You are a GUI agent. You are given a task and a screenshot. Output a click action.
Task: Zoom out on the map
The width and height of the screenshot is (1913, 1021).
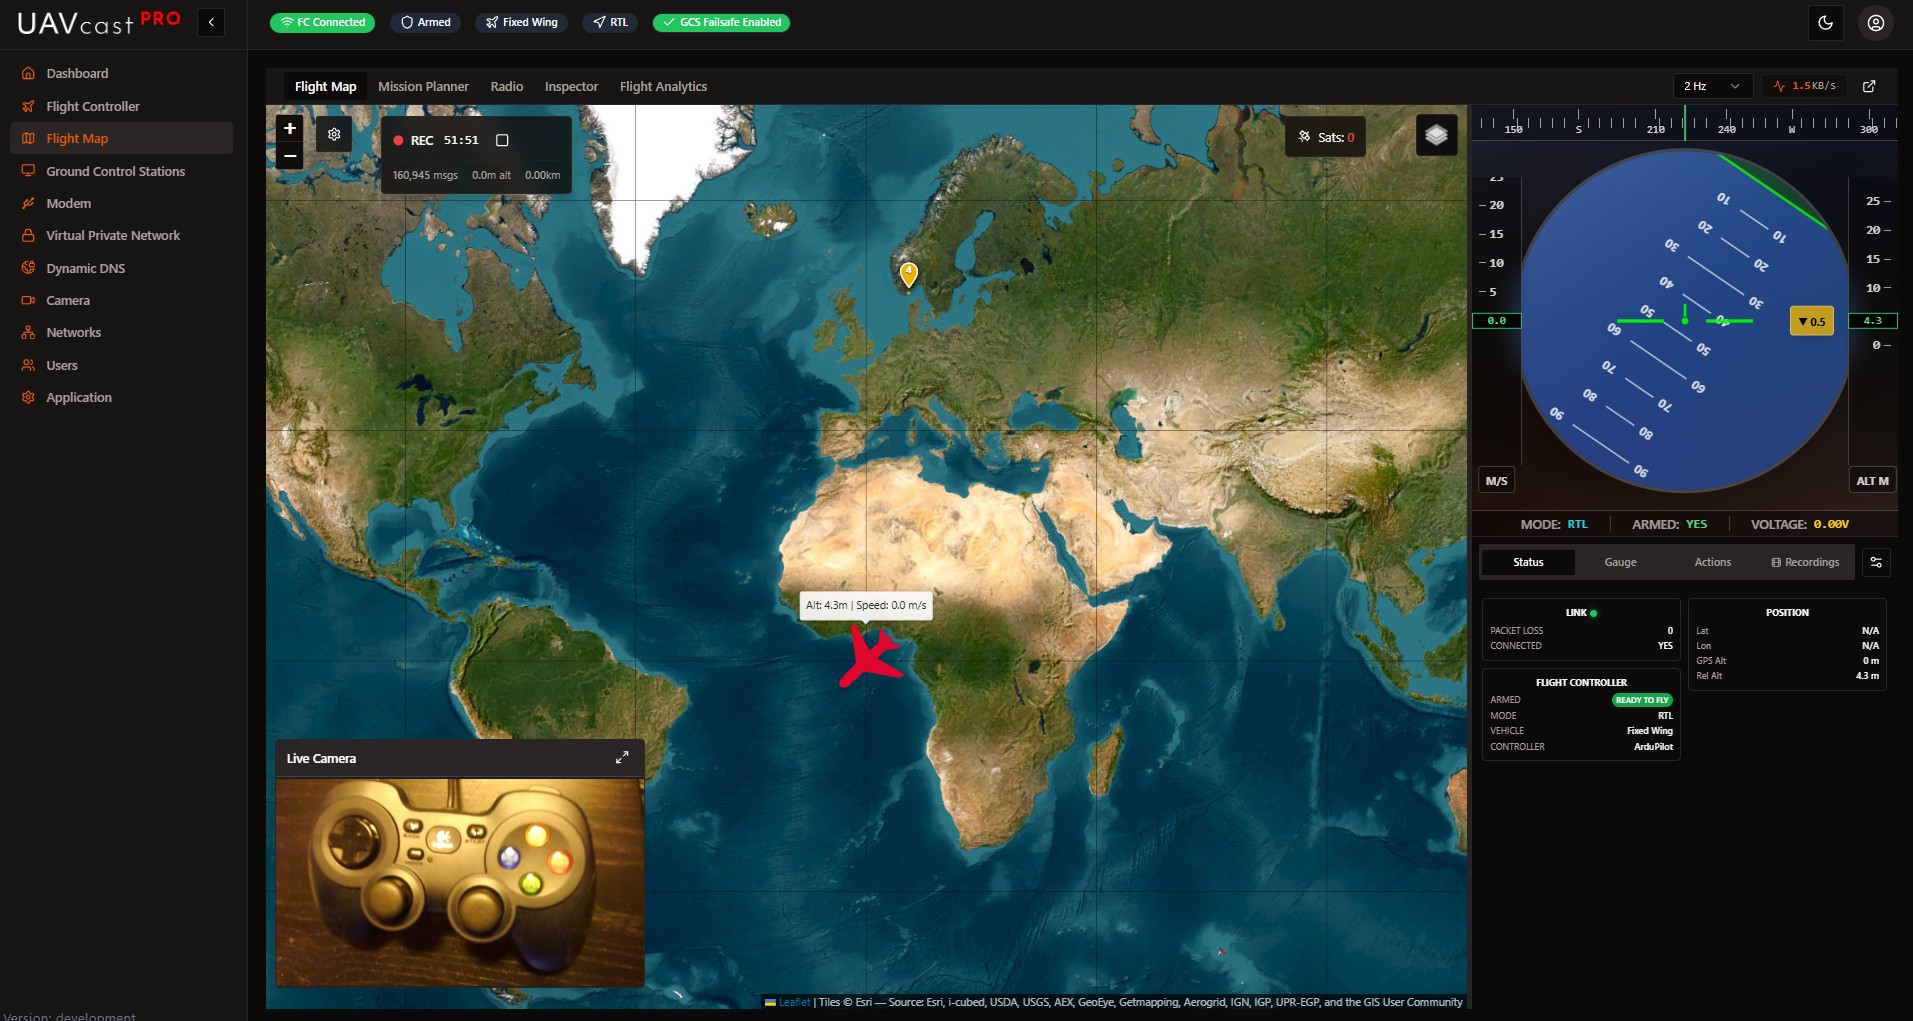[x=290, y=156]
